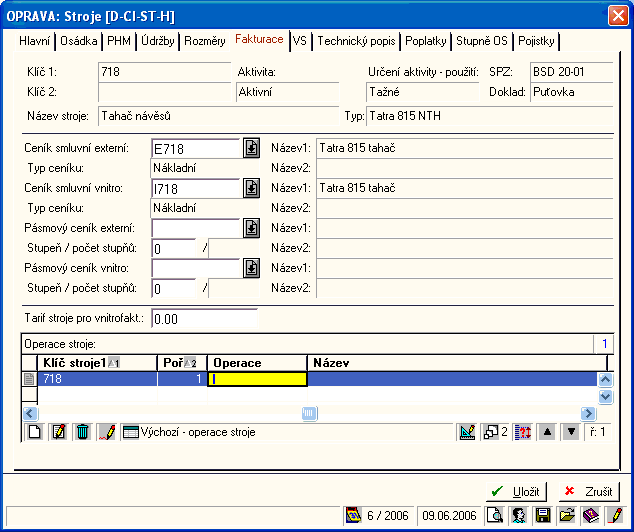Sort by the Poř column header
Image resolution: width=634 pixels, height=532 pixels.
tap(182, 363)
